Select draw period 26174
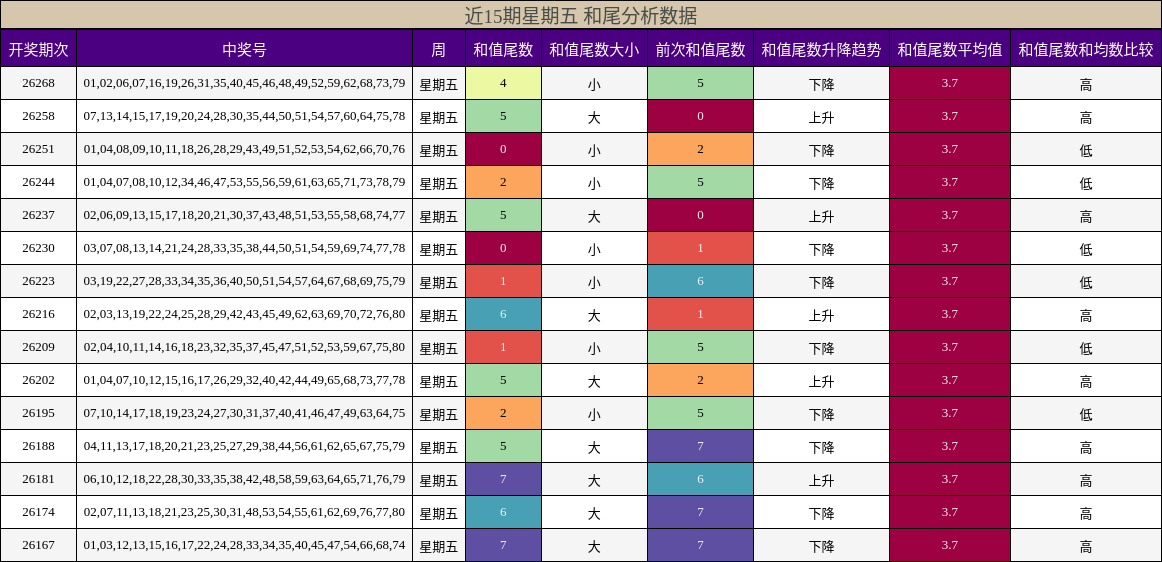Screen dimensions: 1162x562 click(38, 512)
